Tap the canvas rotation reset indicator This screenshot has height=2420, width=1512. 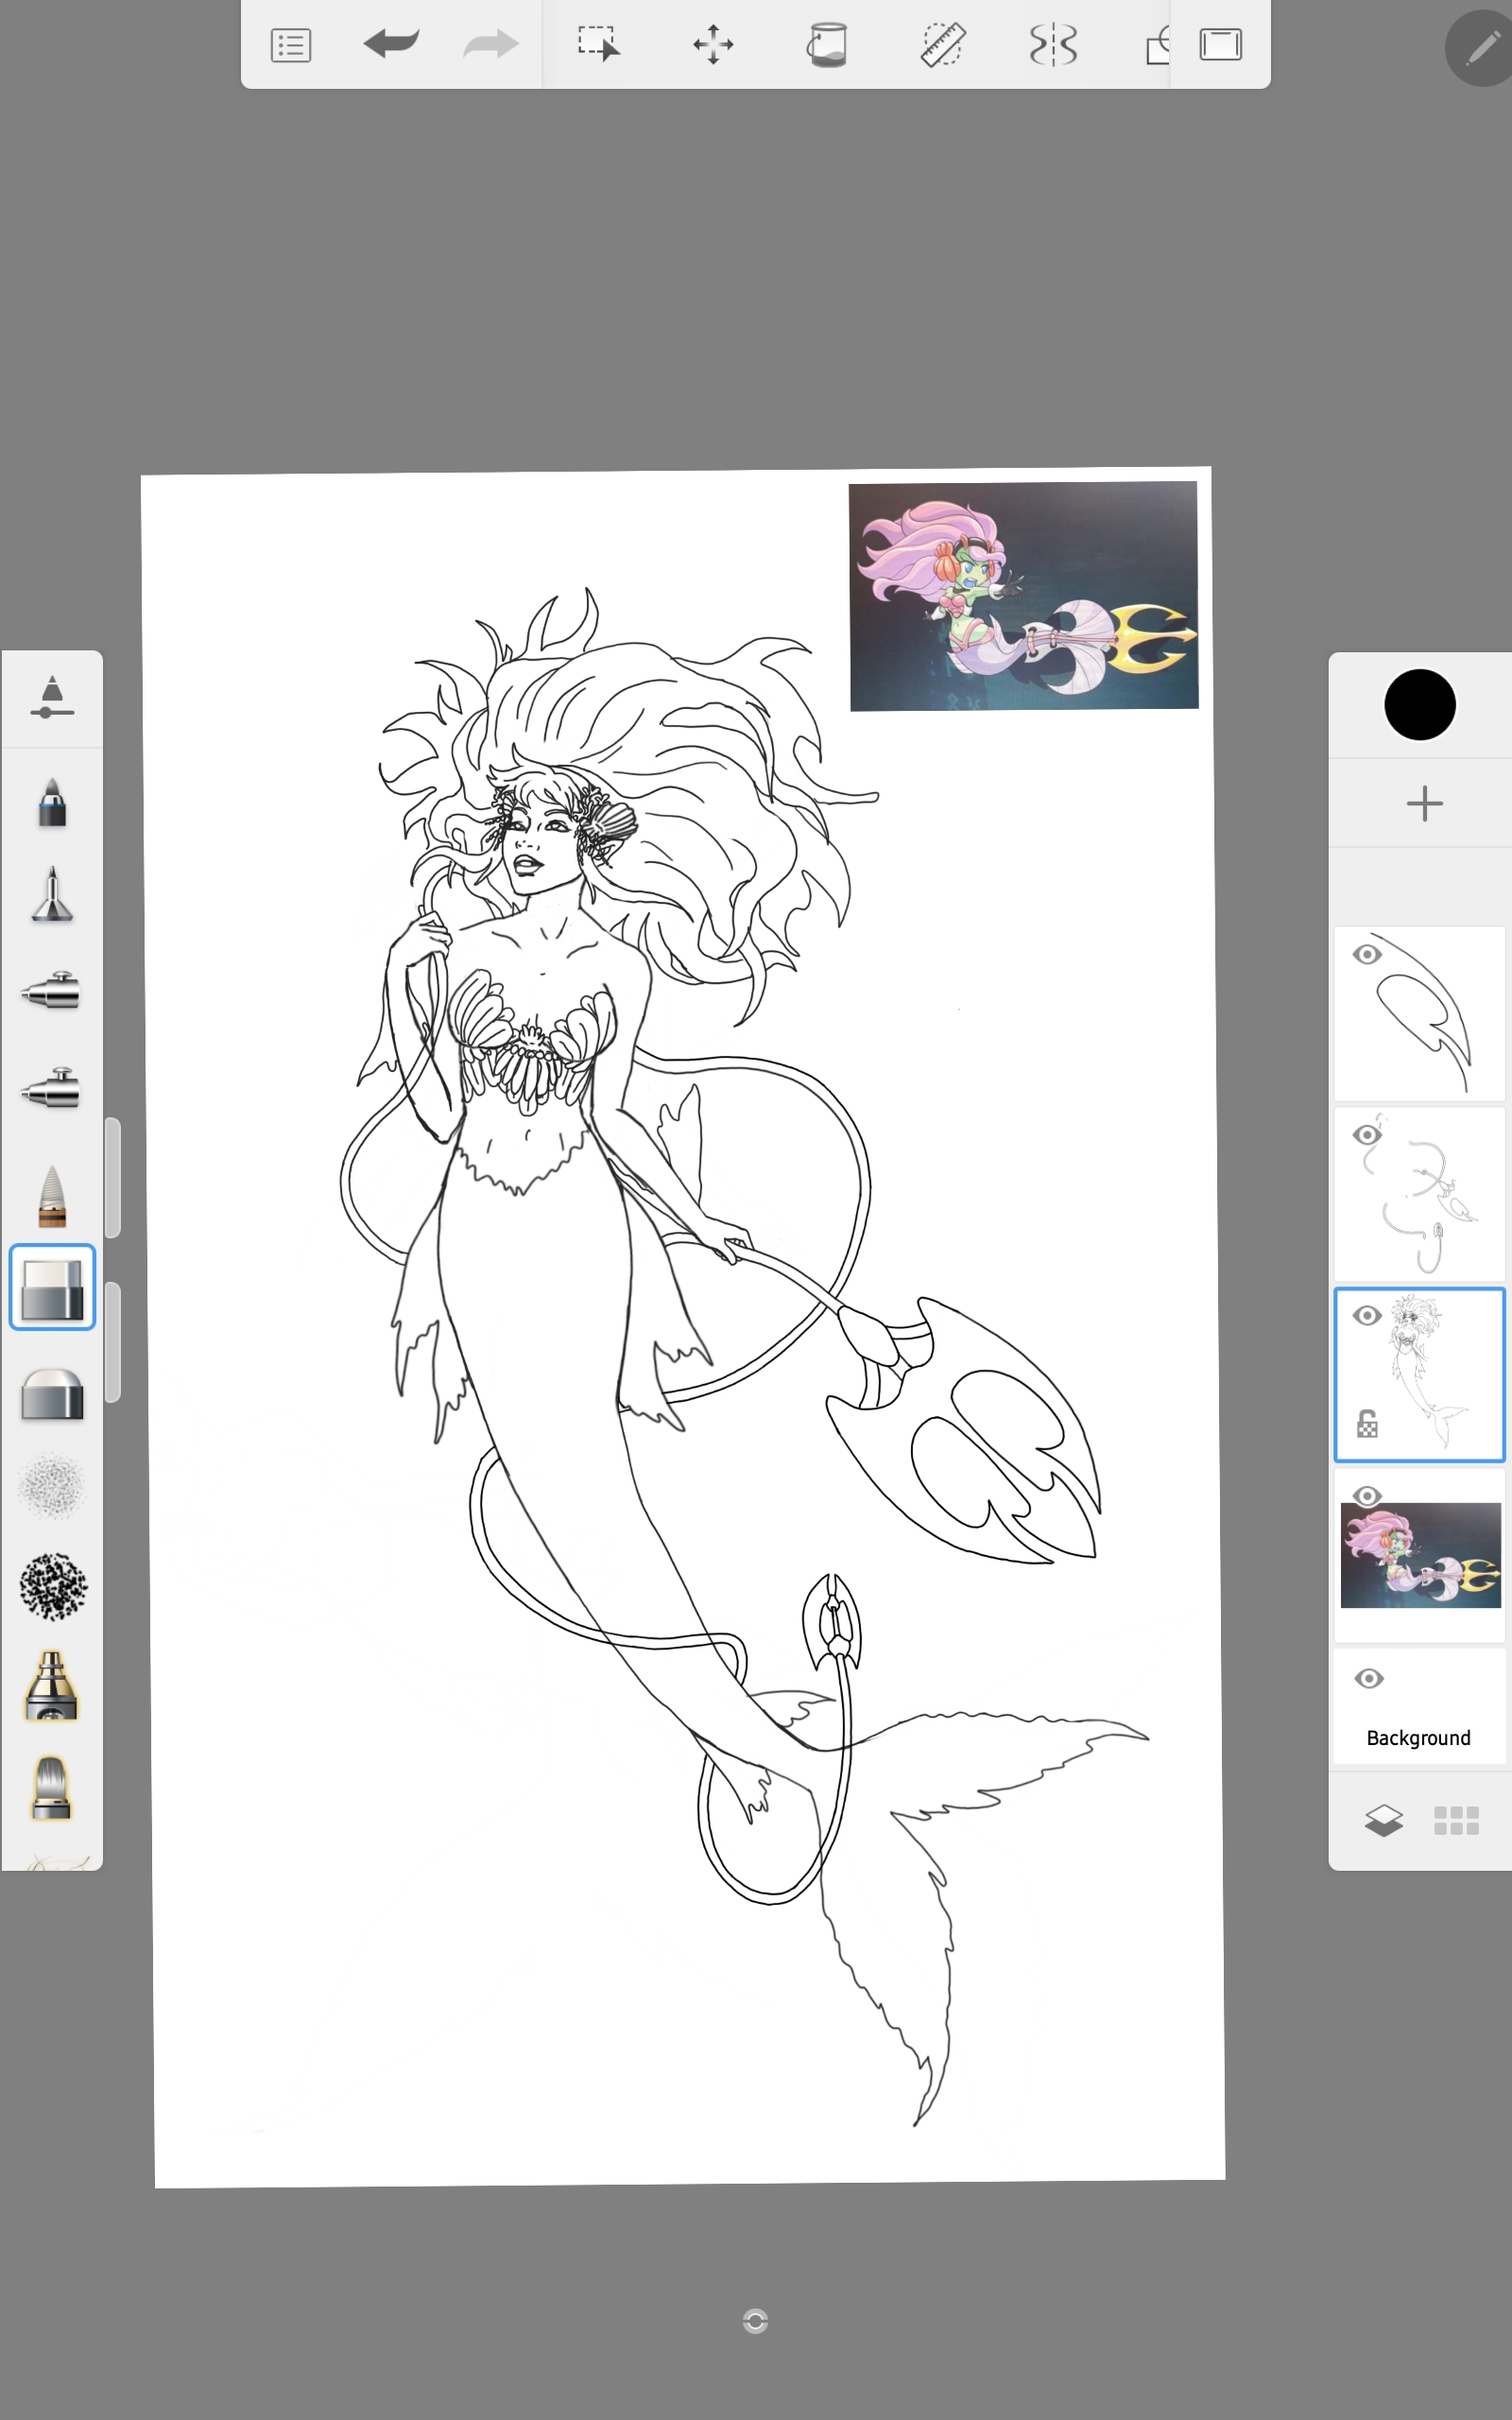756,2321
